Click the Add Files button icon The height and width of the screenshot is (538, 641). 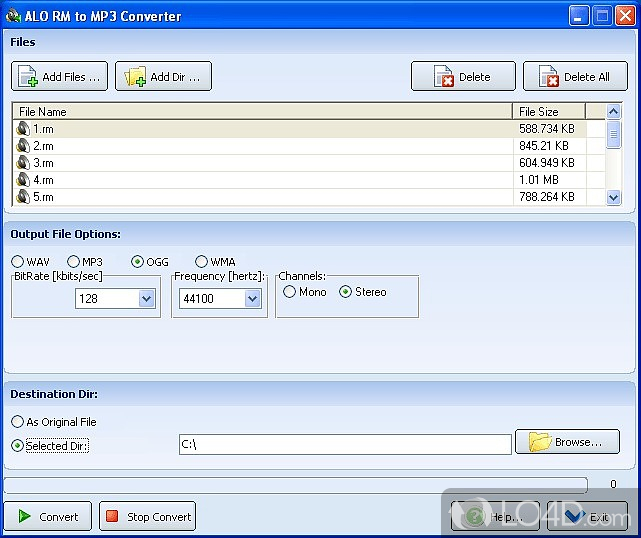click(28, 77)
